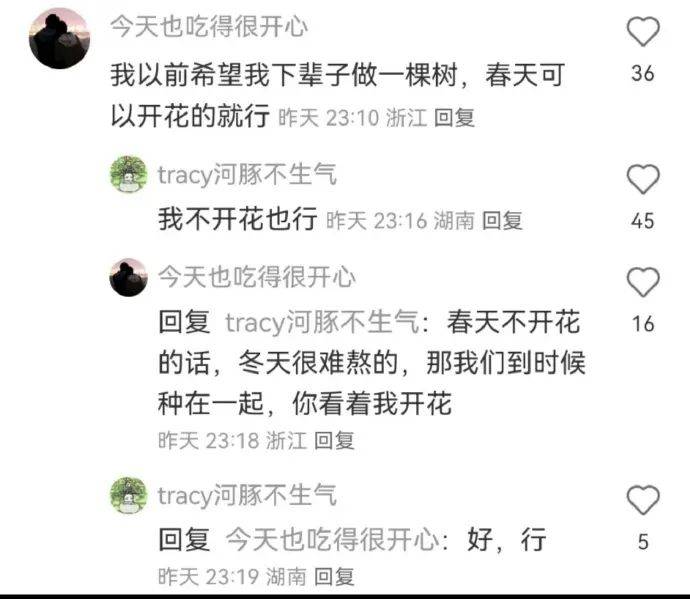690x599 pixels.
Task: Open tracy河豚不生气's green avatar in the first reply
Action: 128,174
